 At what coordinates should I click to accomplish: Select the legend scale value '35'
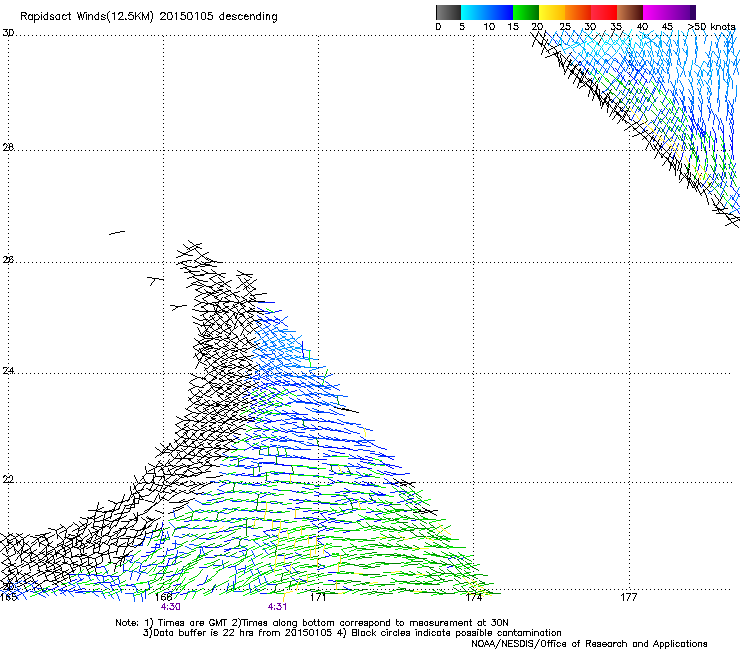(x=616, y=27)
